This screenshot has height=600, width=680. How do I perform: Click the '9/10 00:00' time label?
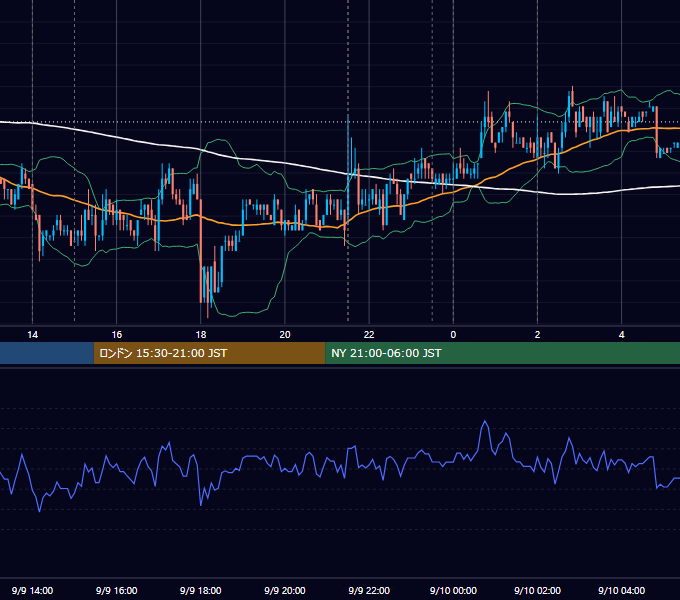(x=453, y=590)
